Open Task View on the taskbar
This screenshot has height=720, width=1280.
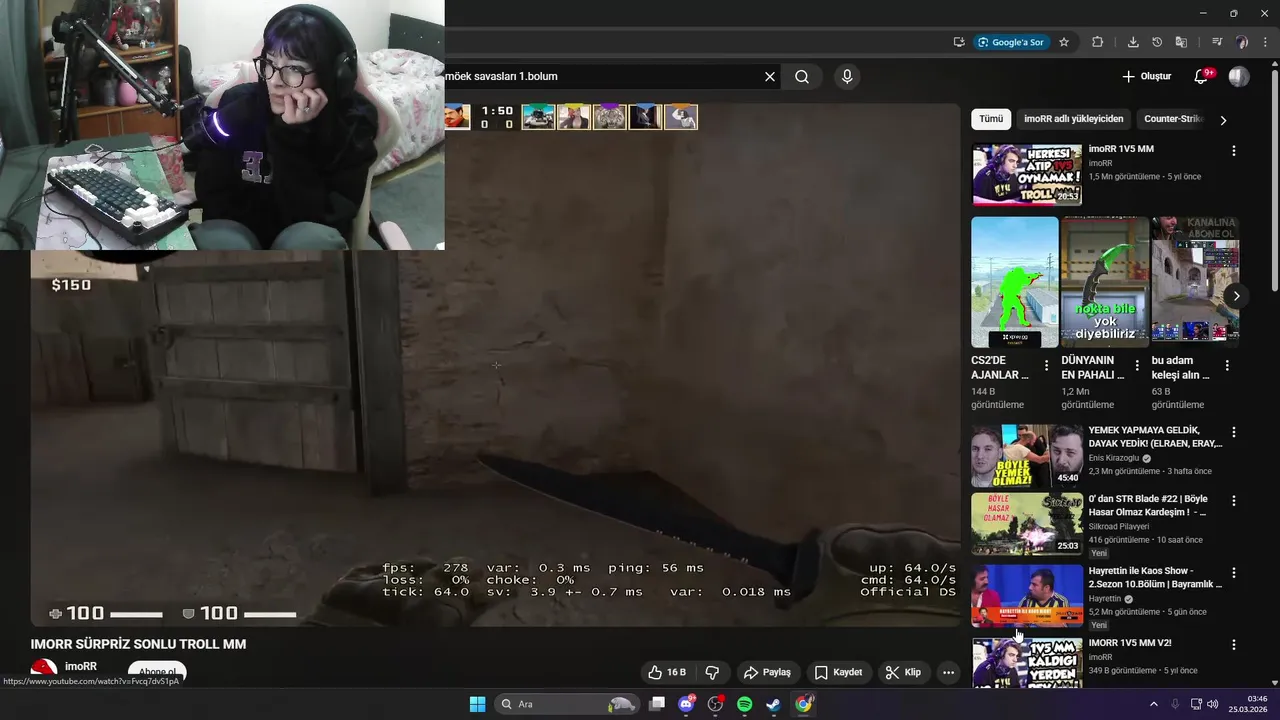(657, 704)
